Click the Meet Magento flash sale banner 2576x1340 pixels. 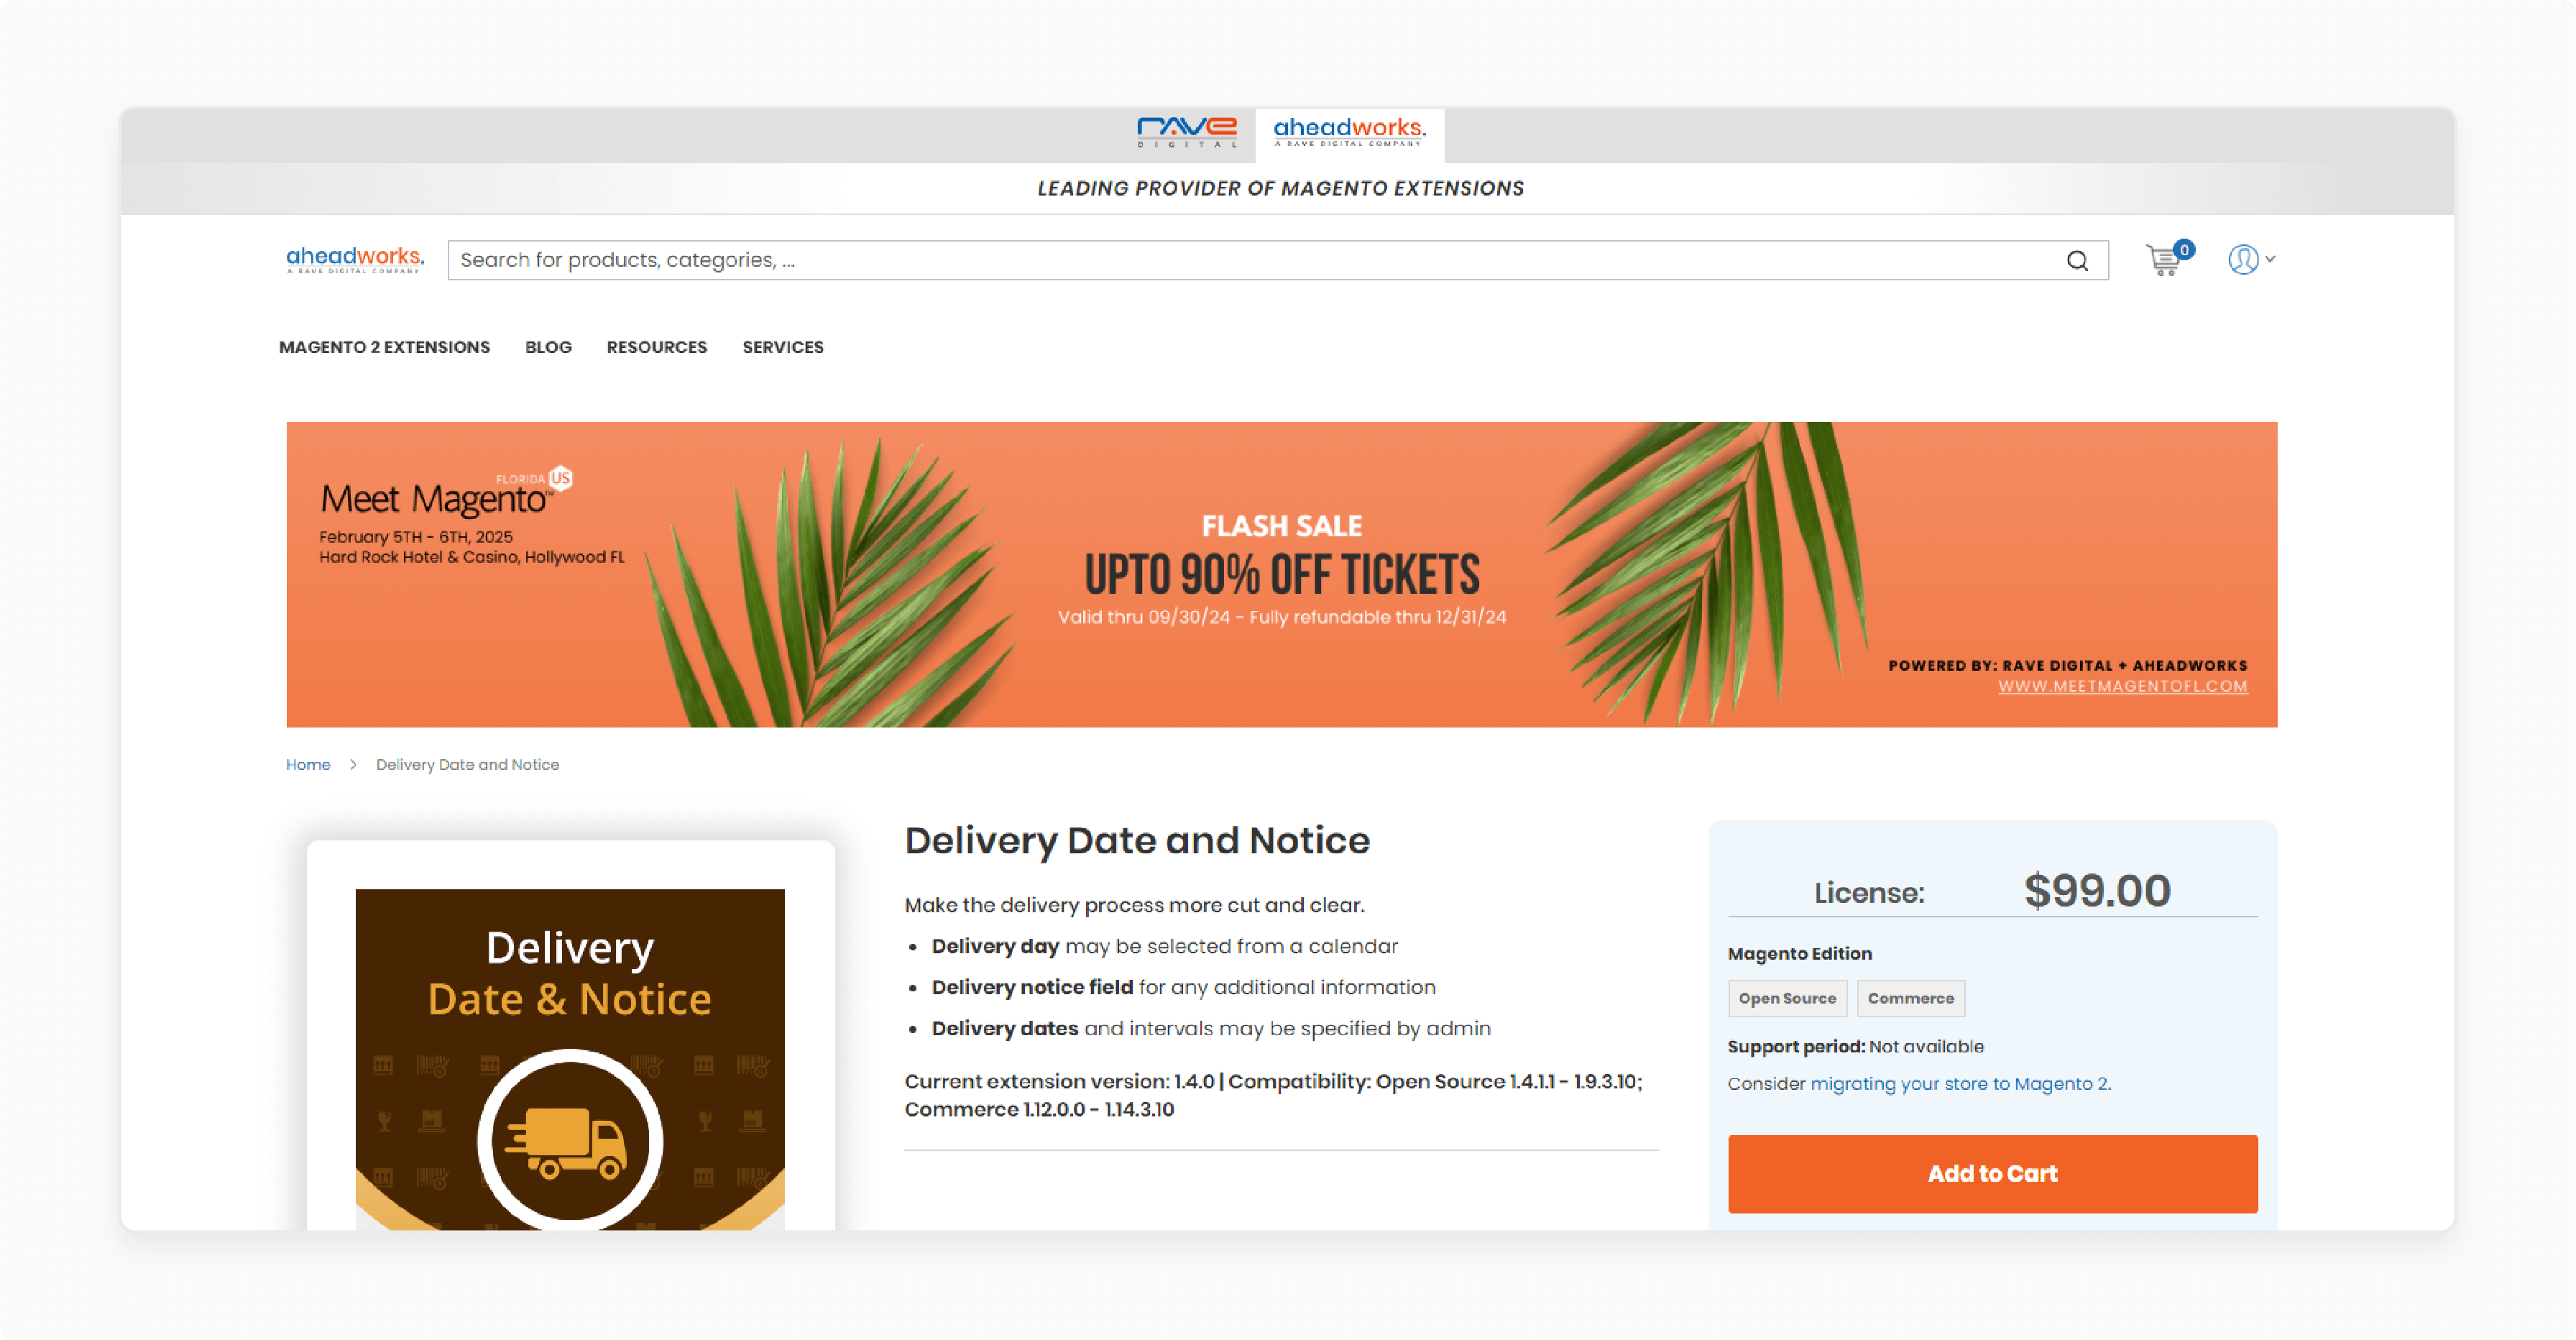coord(1281,574)
